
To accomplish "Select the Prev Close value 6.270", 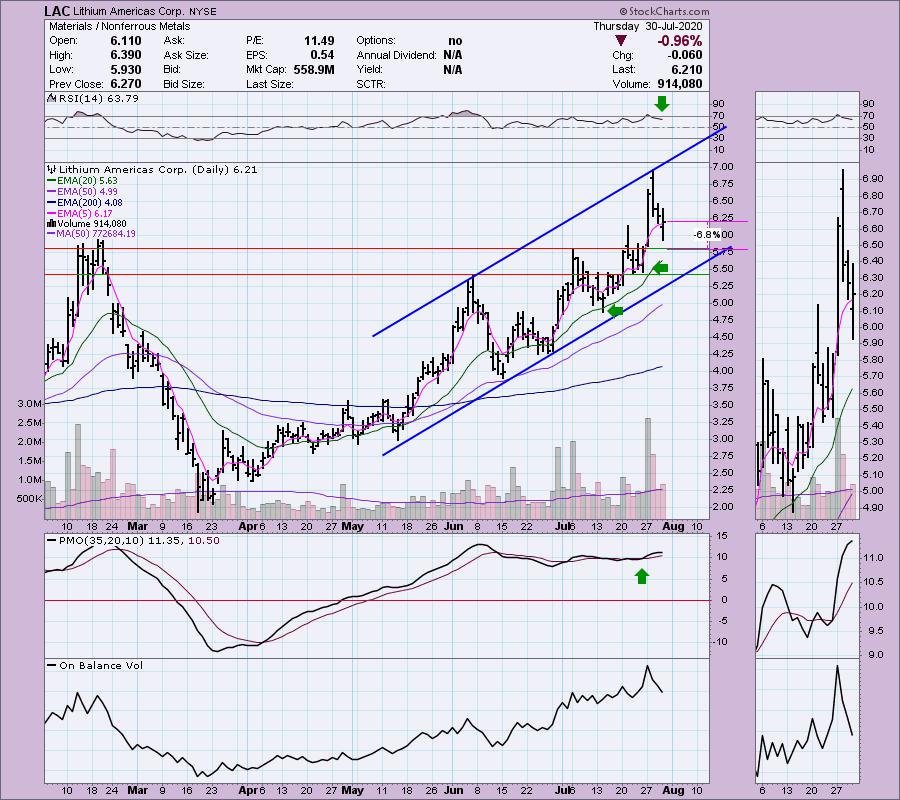I will 125,84.
